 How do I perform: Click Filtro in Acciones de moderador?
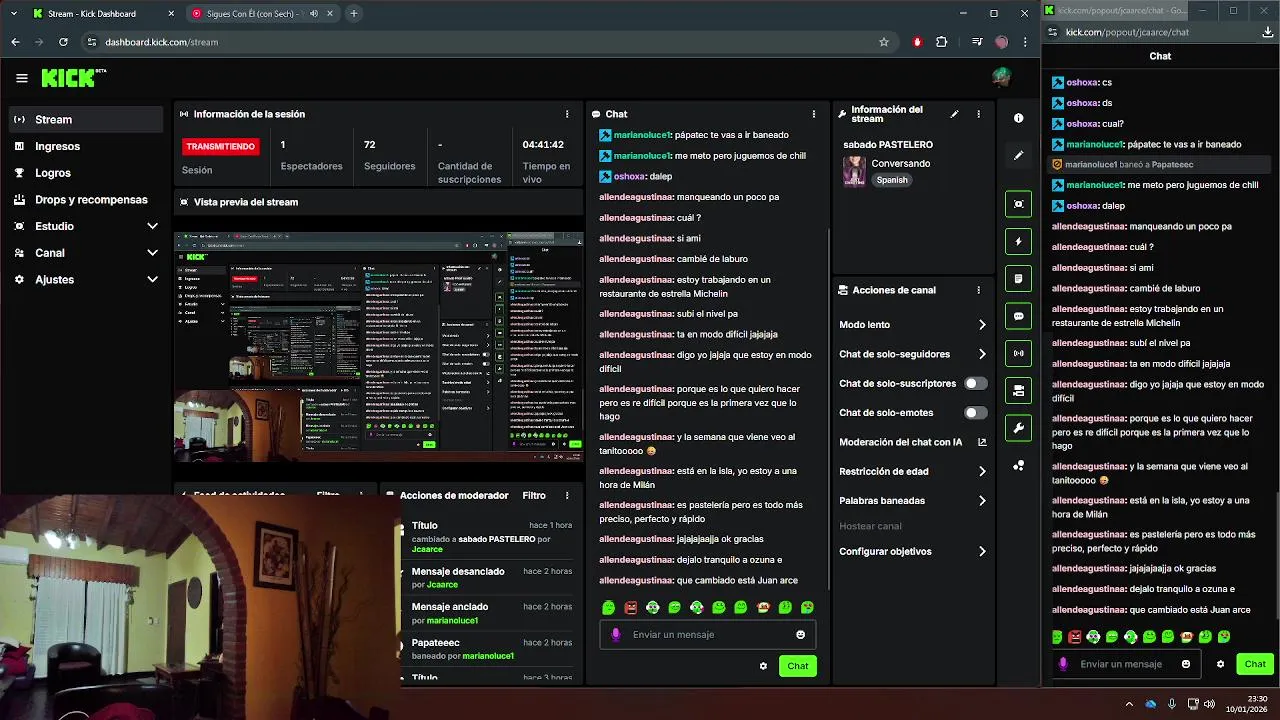tap(534, 495)
